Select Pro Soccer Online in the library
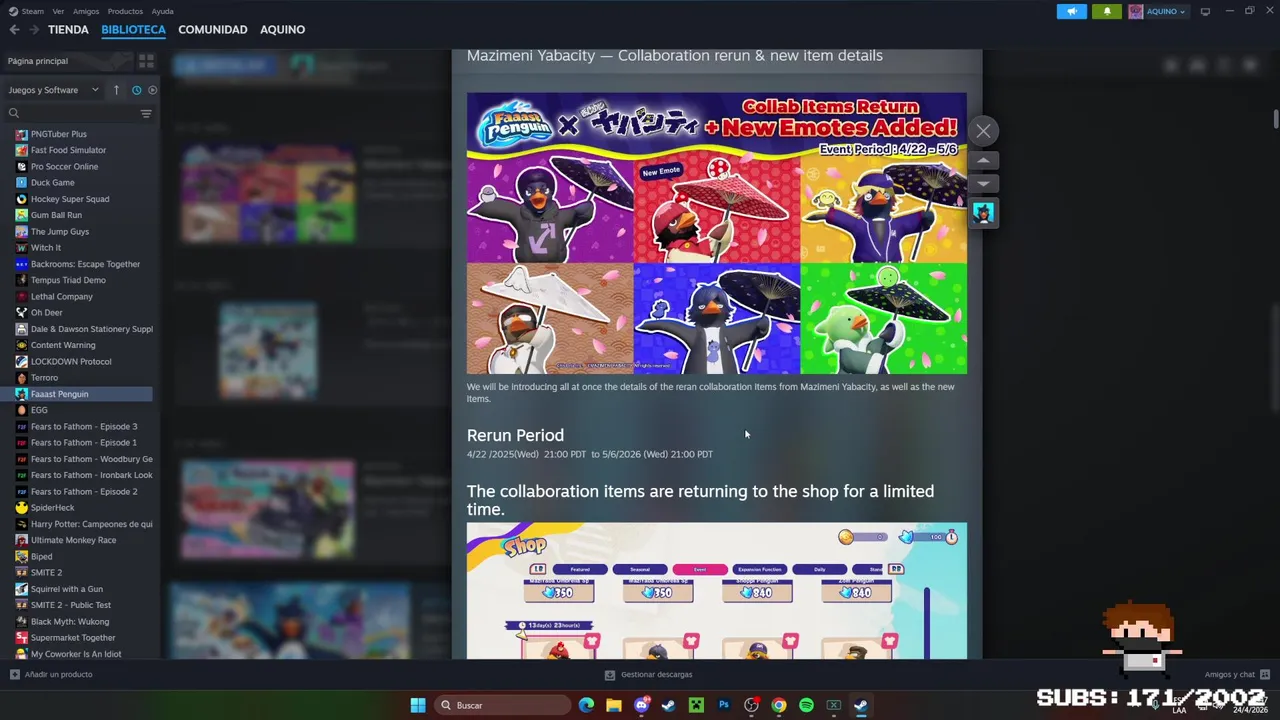This screenshot has height=720, width=1280. tap(64, 167)
